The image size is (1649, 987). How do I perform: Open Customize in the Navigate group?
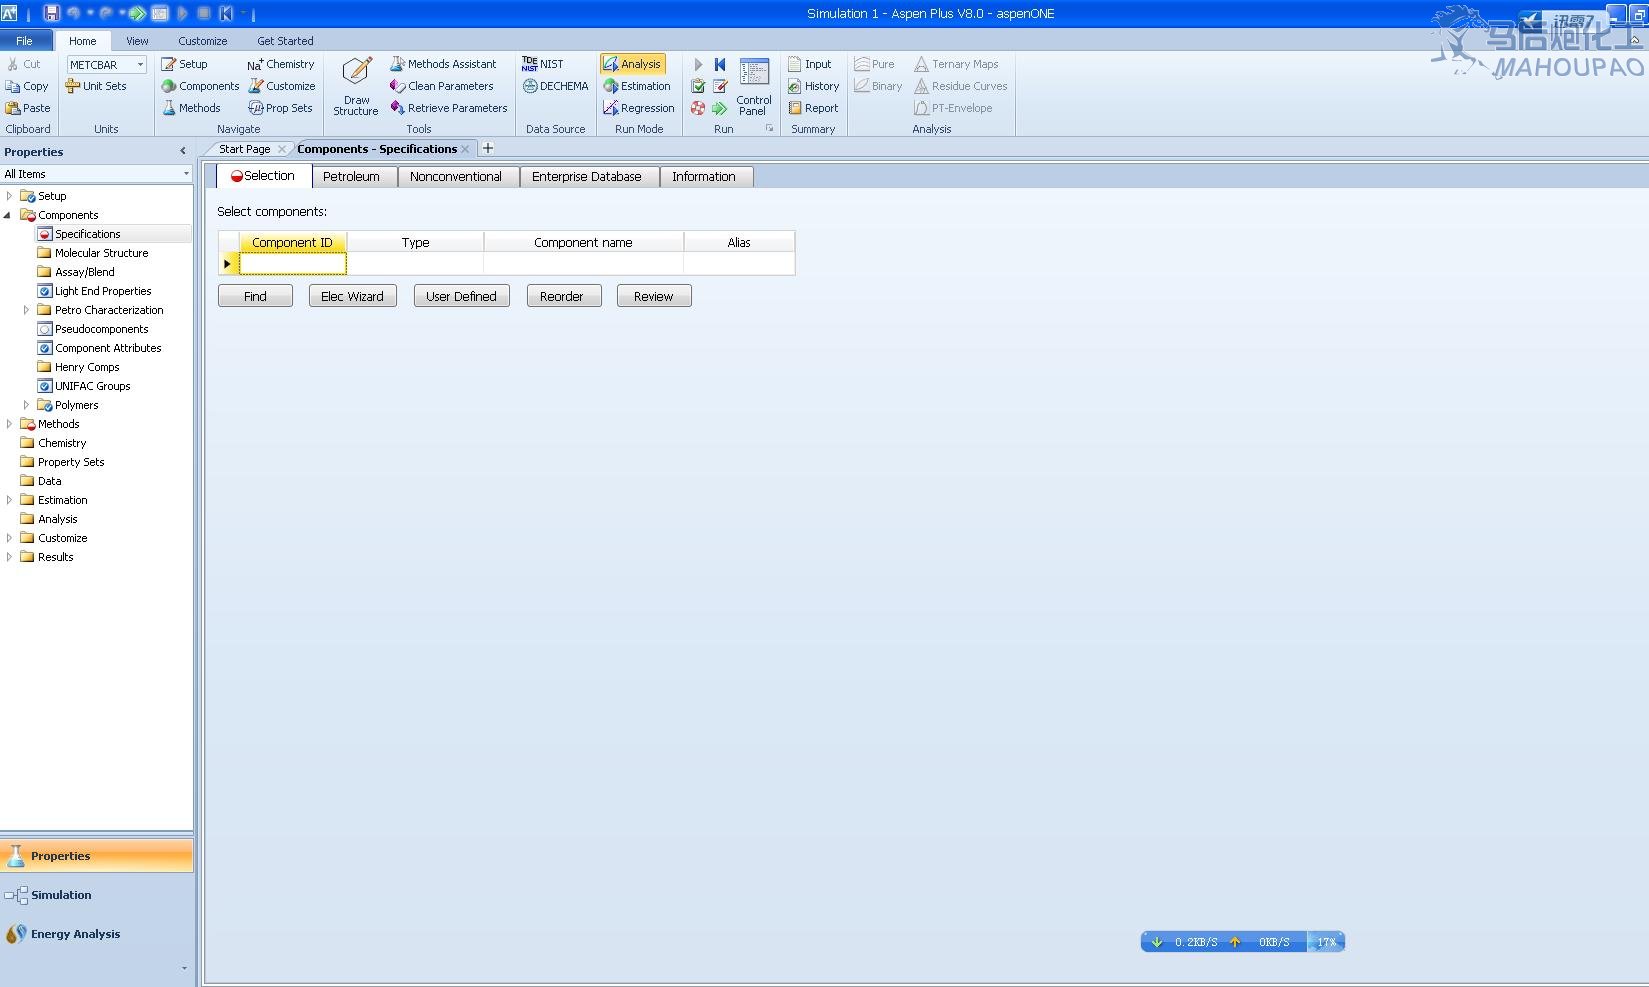click(x=282, y=86)
